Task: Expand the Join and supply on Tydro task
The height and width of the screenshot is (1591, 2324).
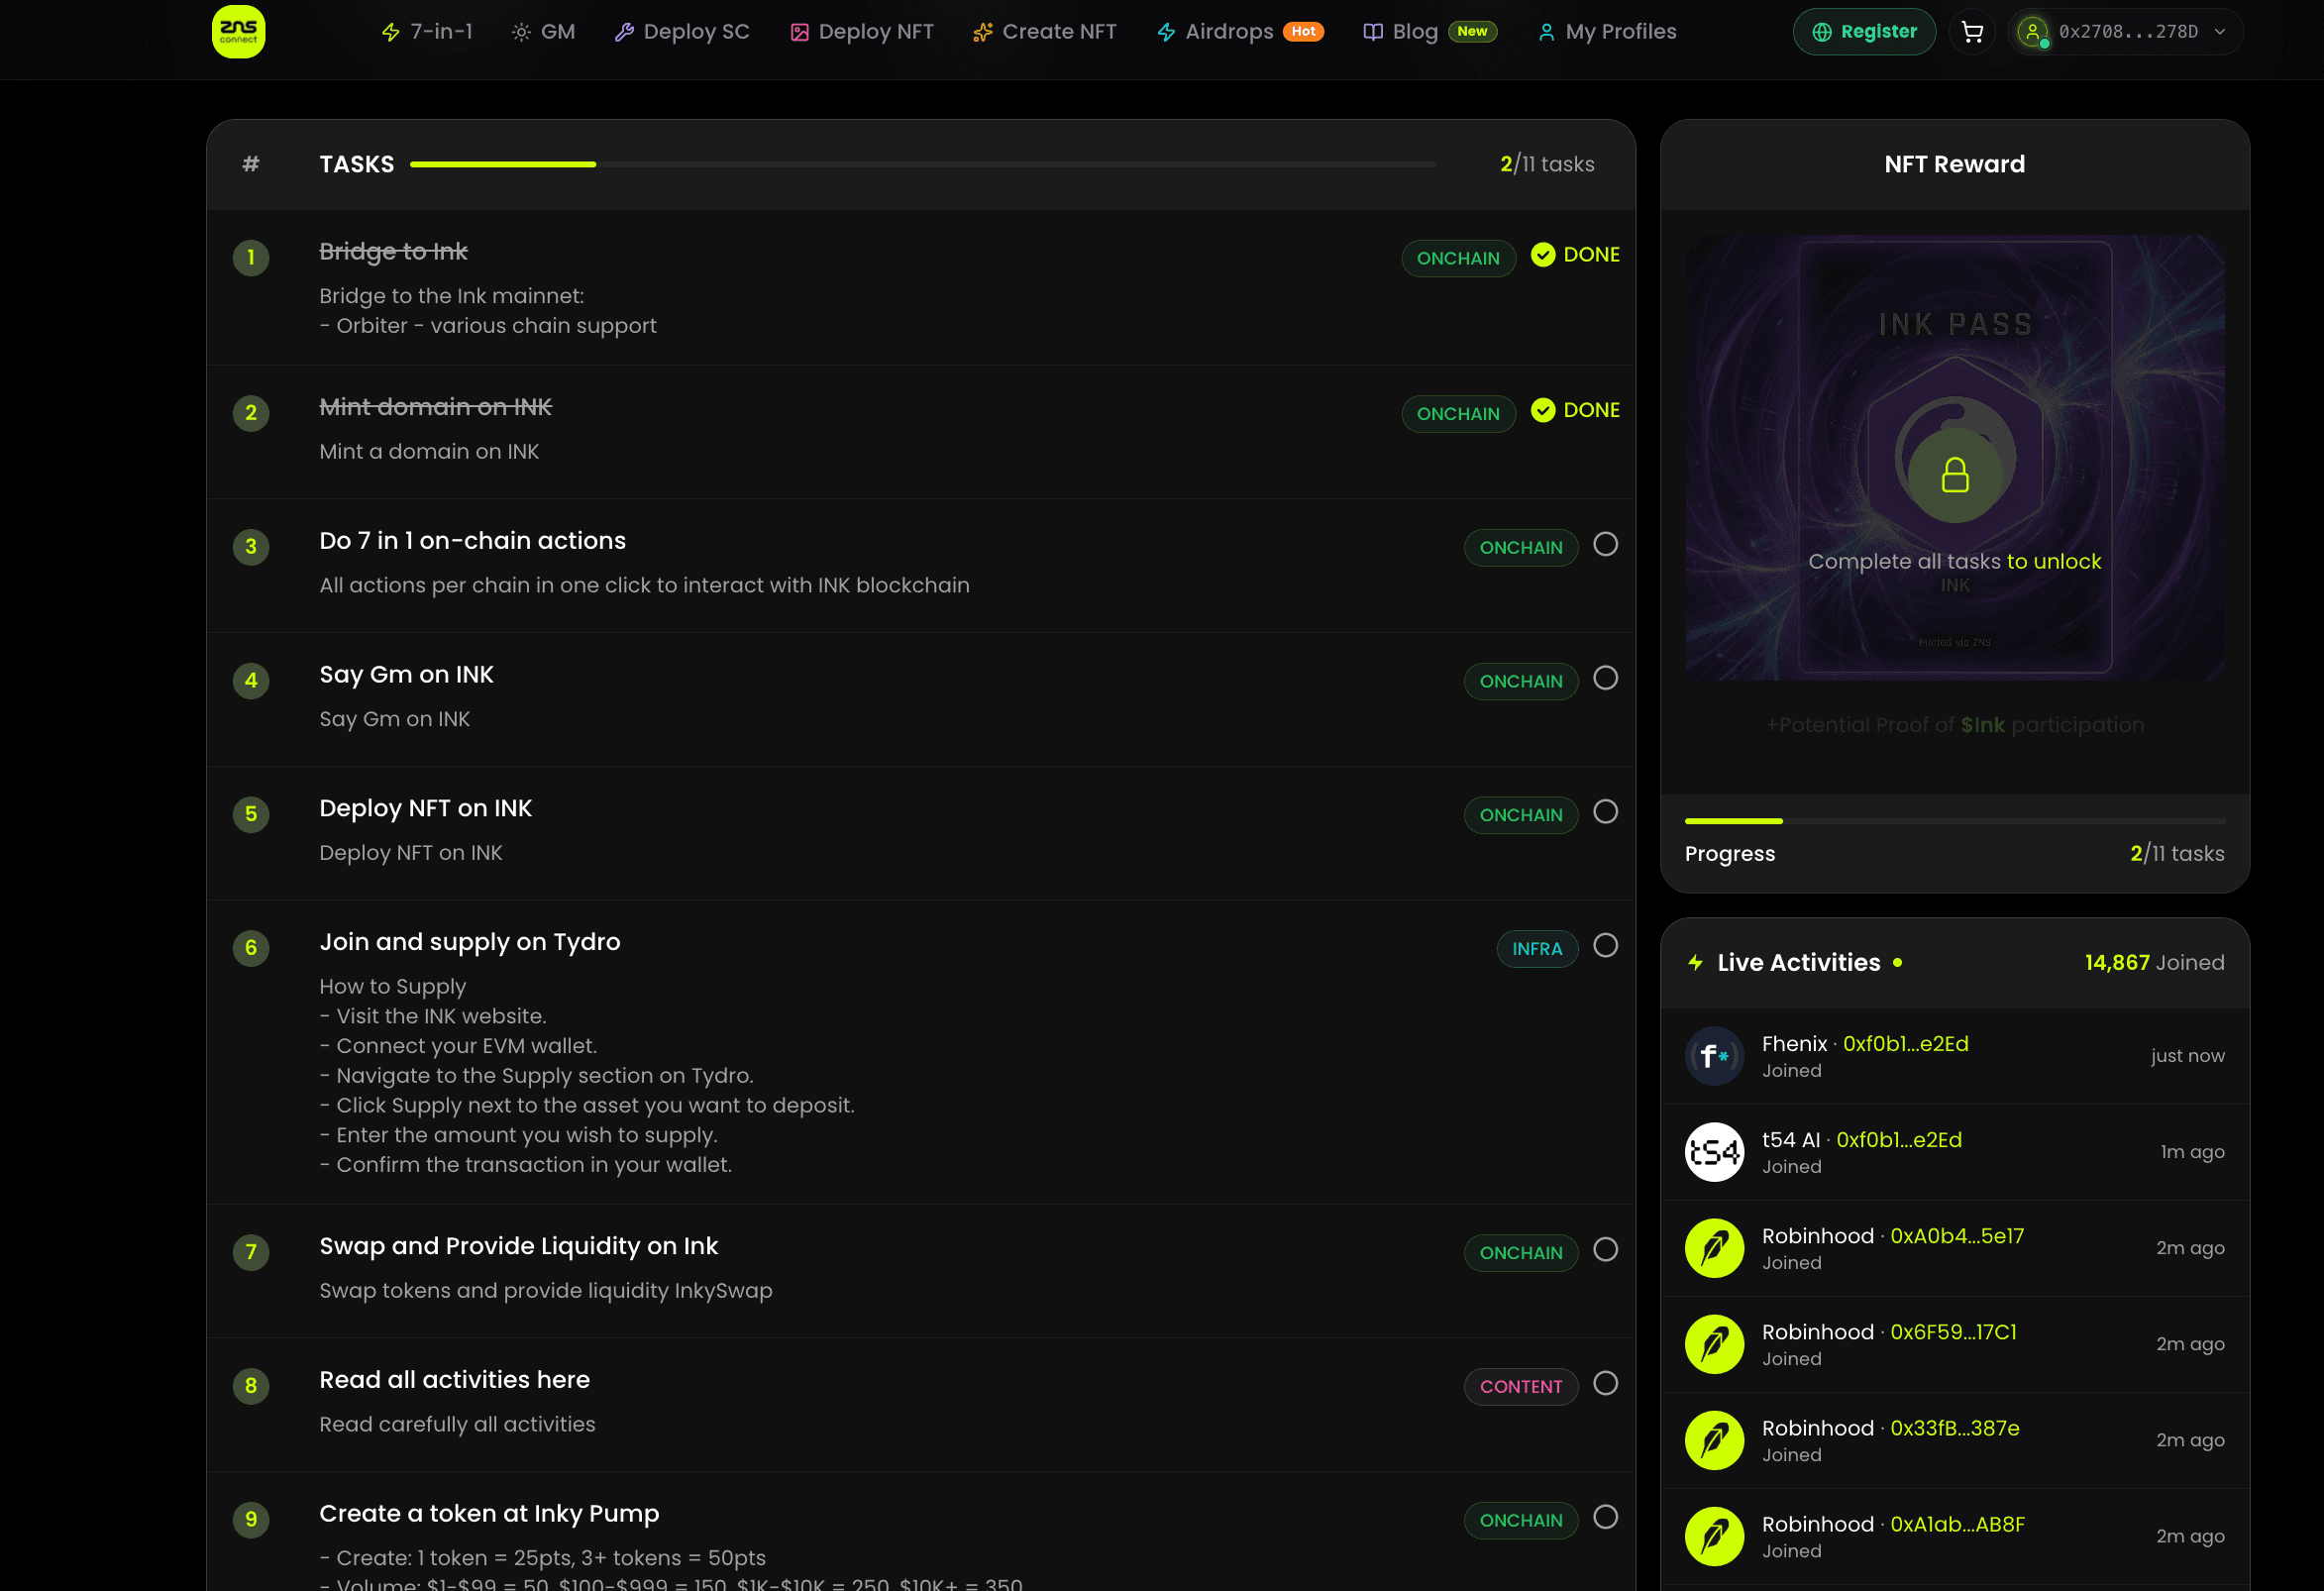Action: point(470,942)
